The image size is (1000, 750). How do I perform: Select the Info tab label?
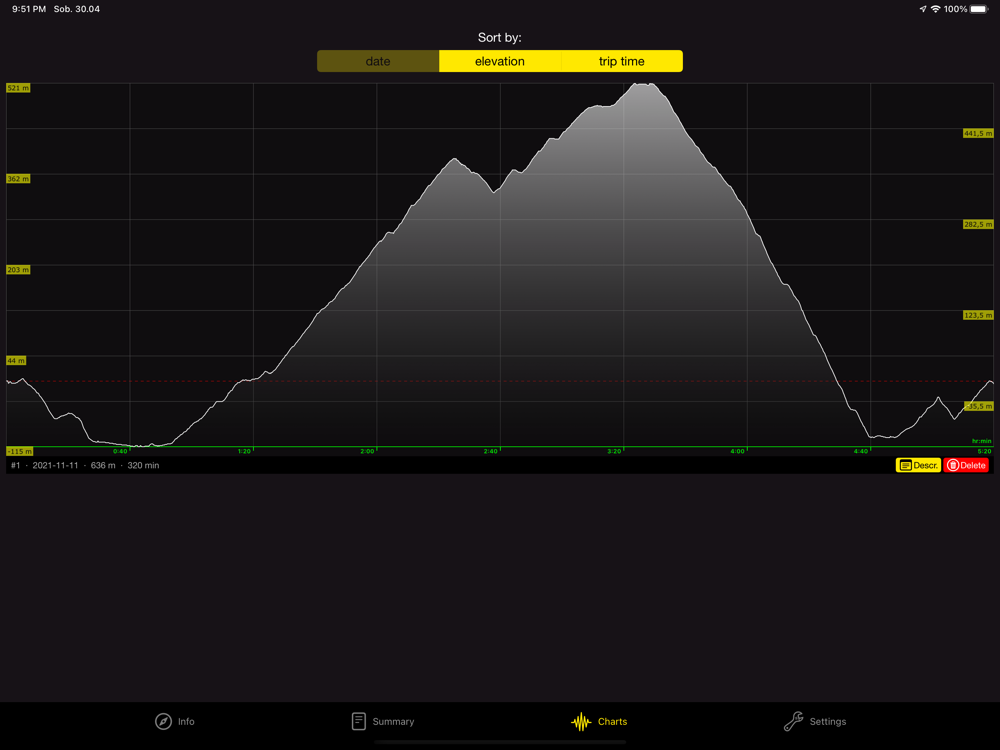click(186, 721)
